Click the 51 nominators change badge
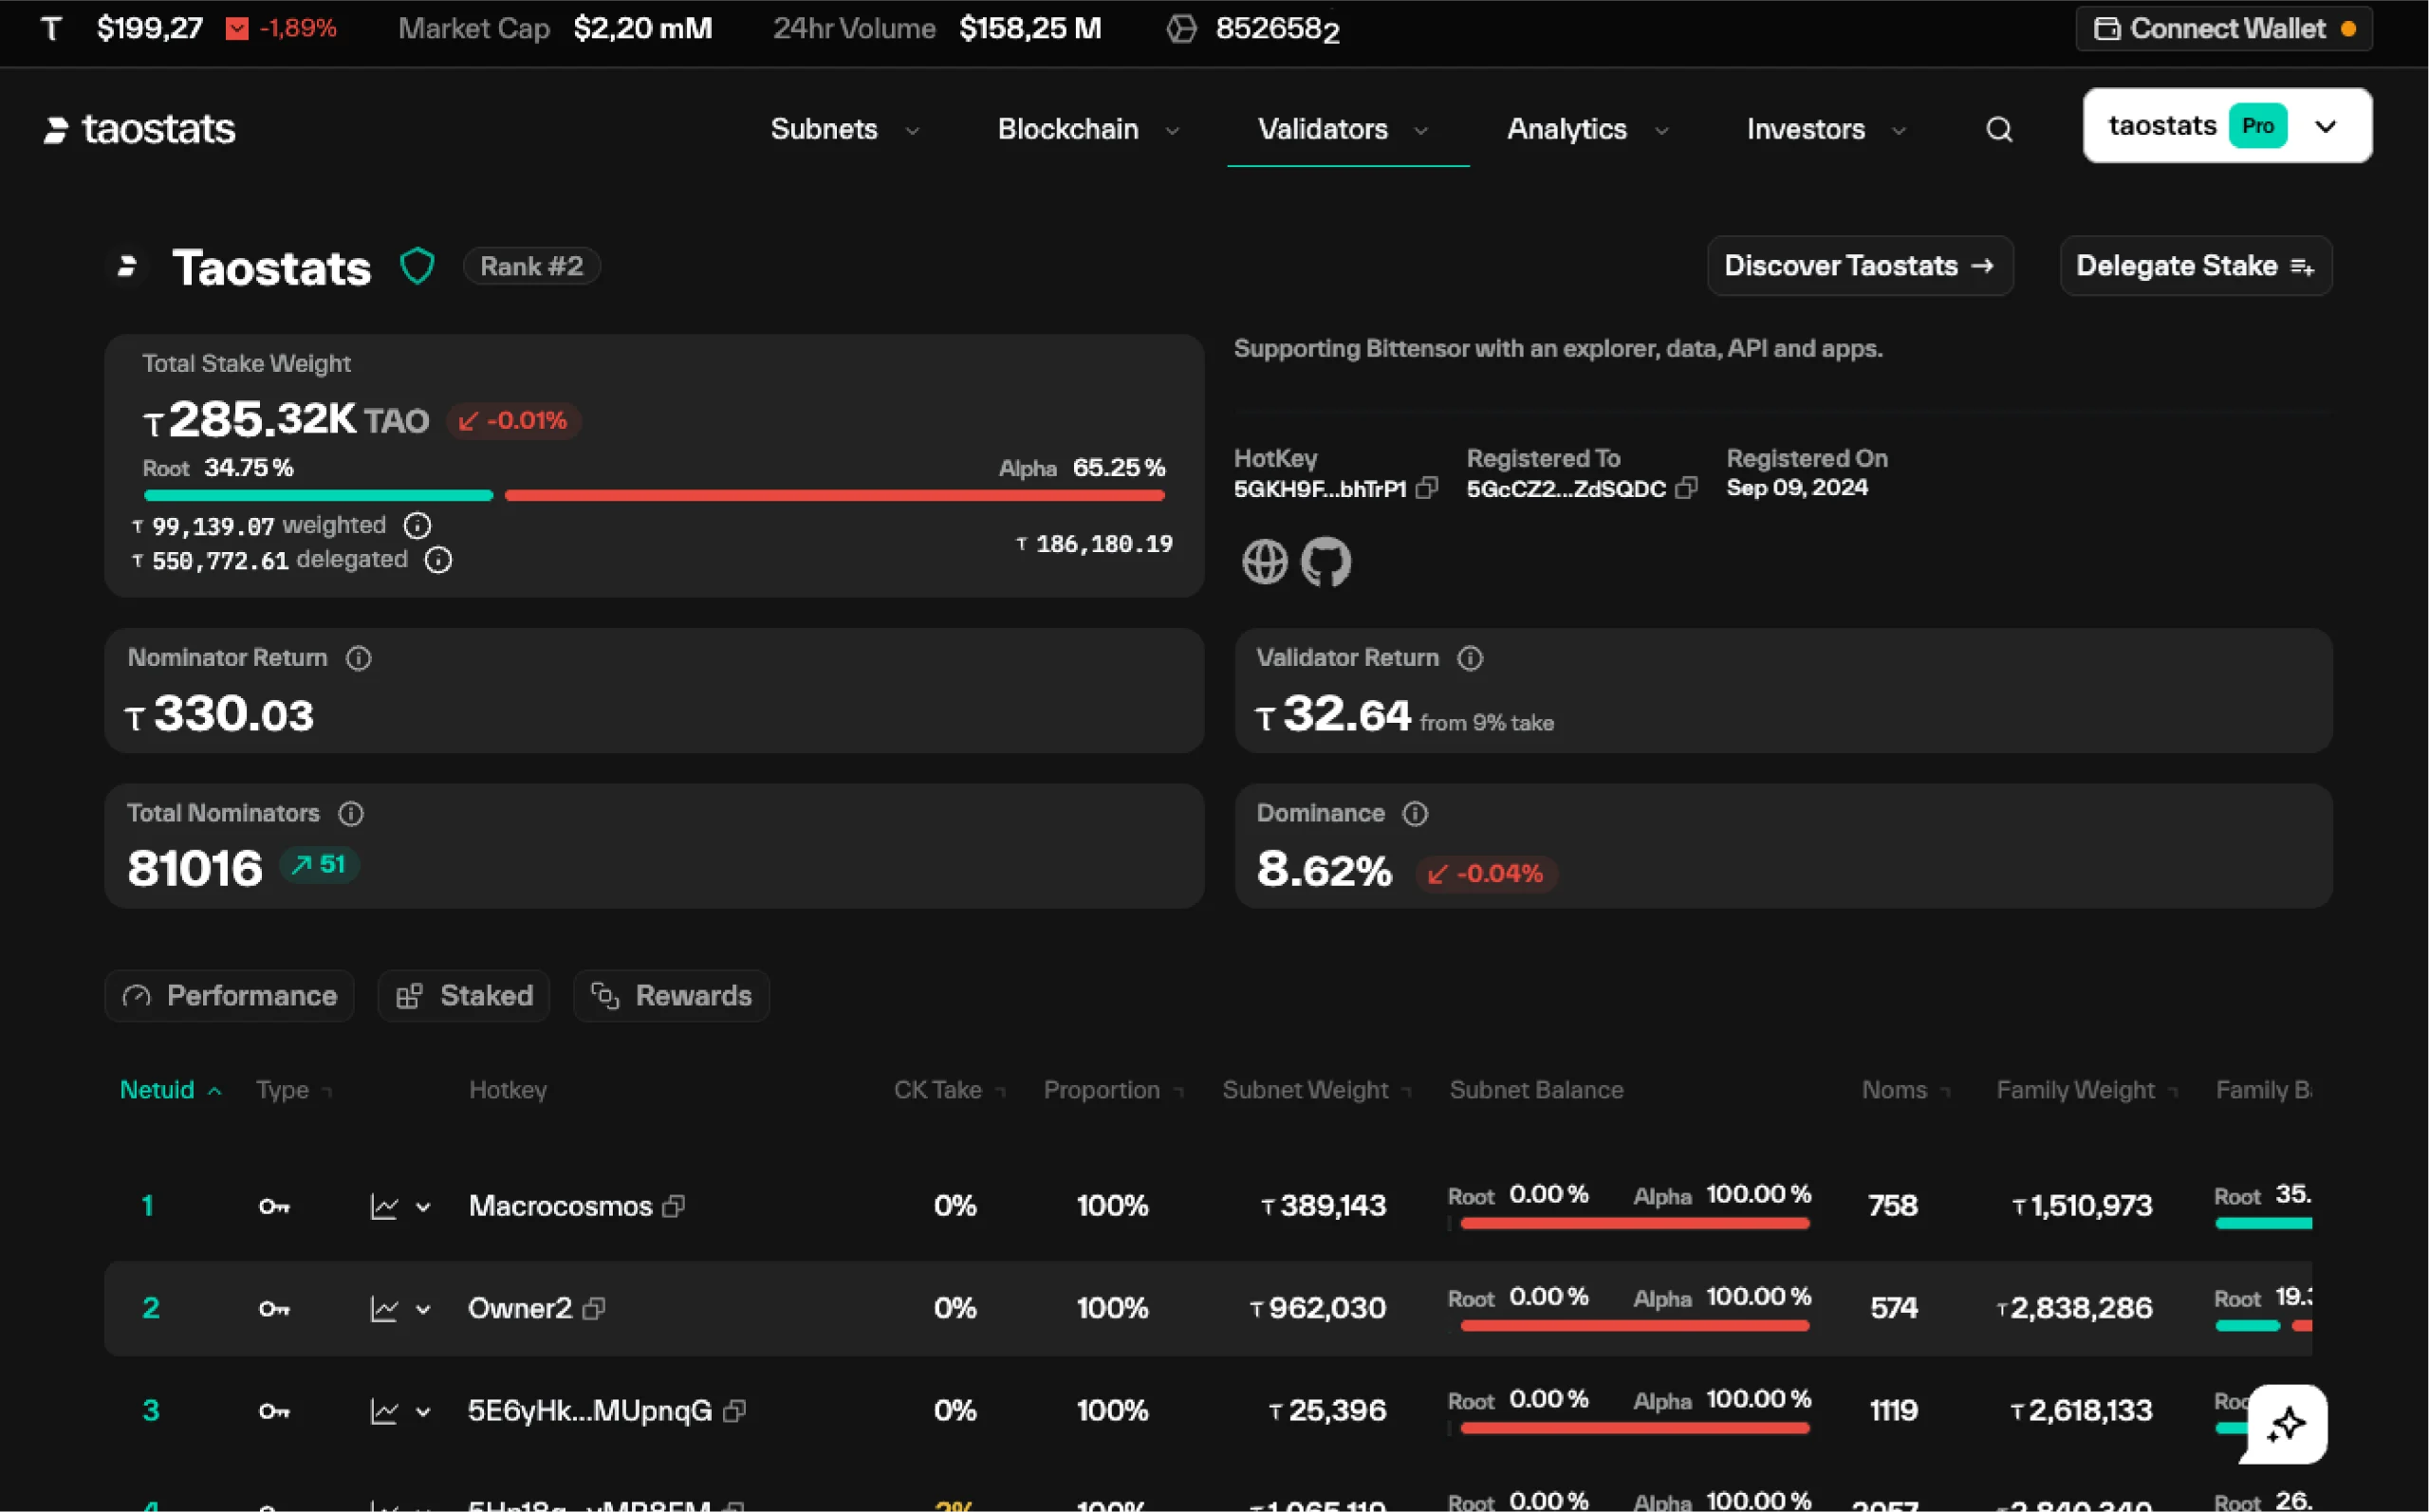The image size is (2429, 1512). click(318, 864)
